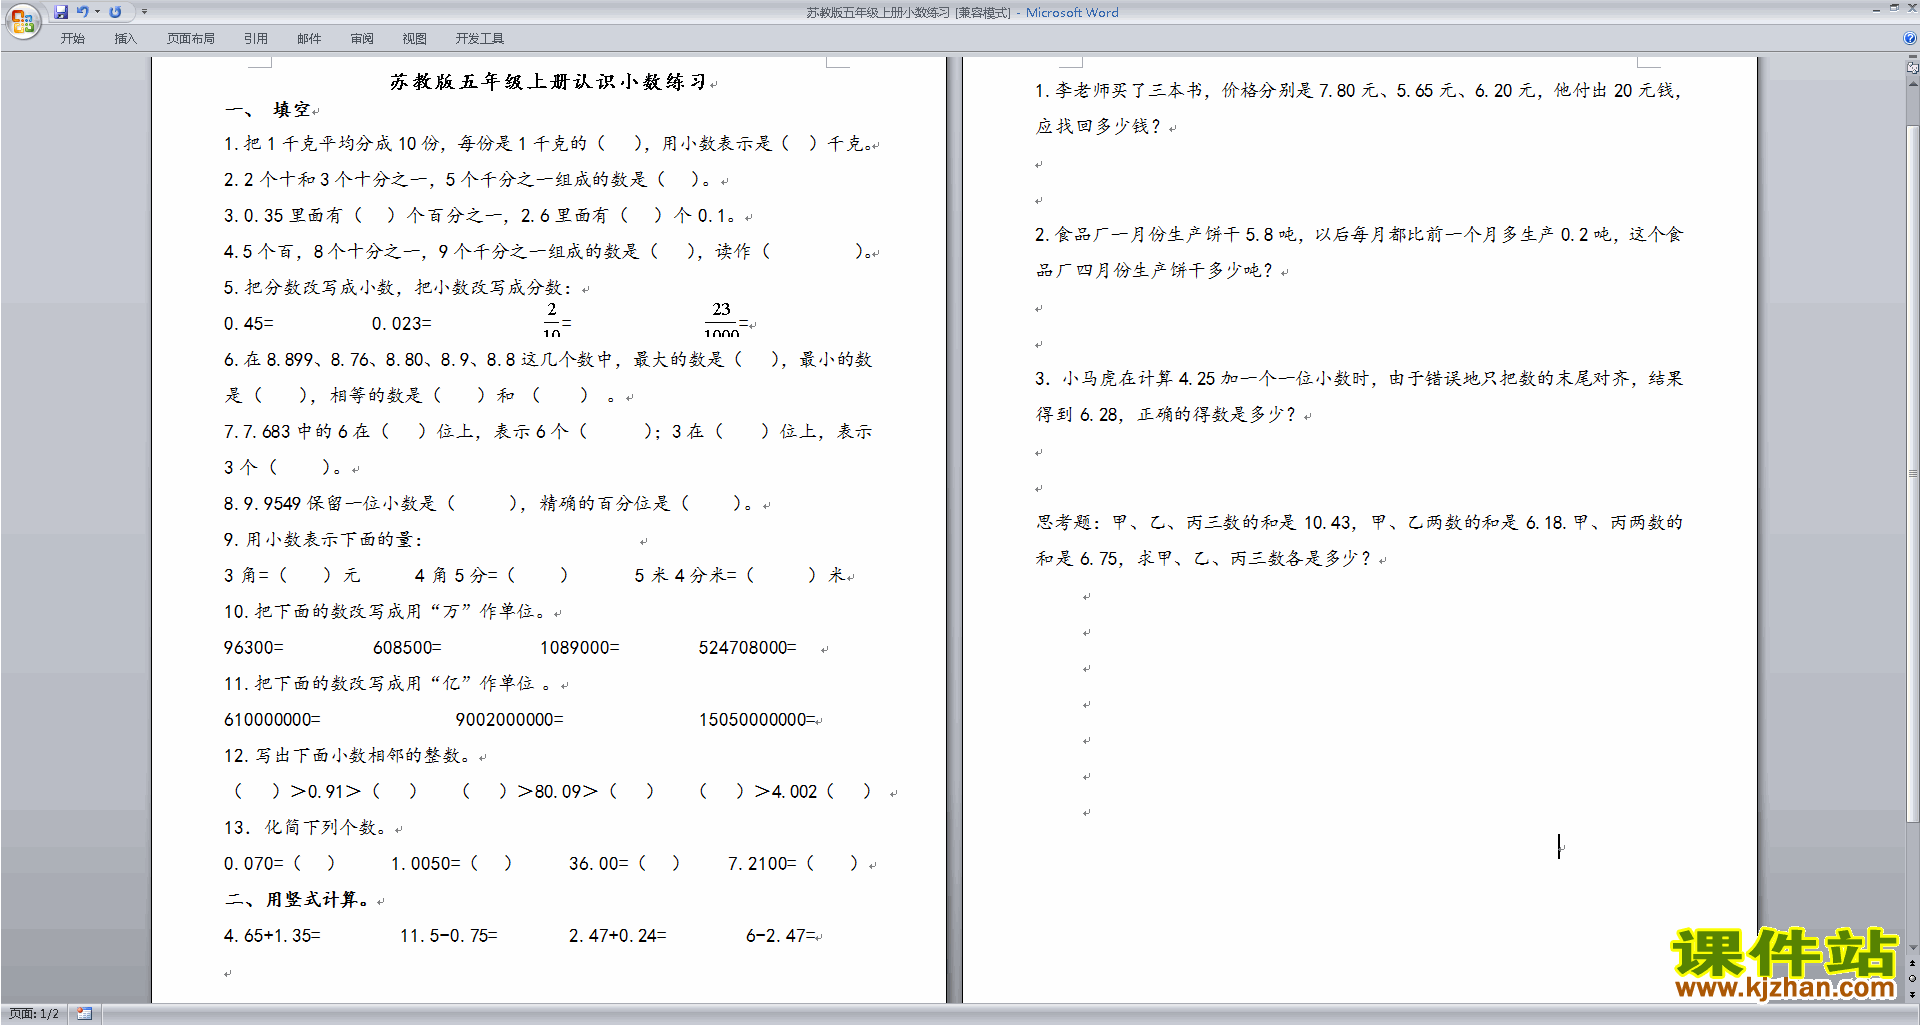Click the expression 4.65+1.35=
The height and width of the screenshot is (1025, 1920).
click(x=272, y=936)
